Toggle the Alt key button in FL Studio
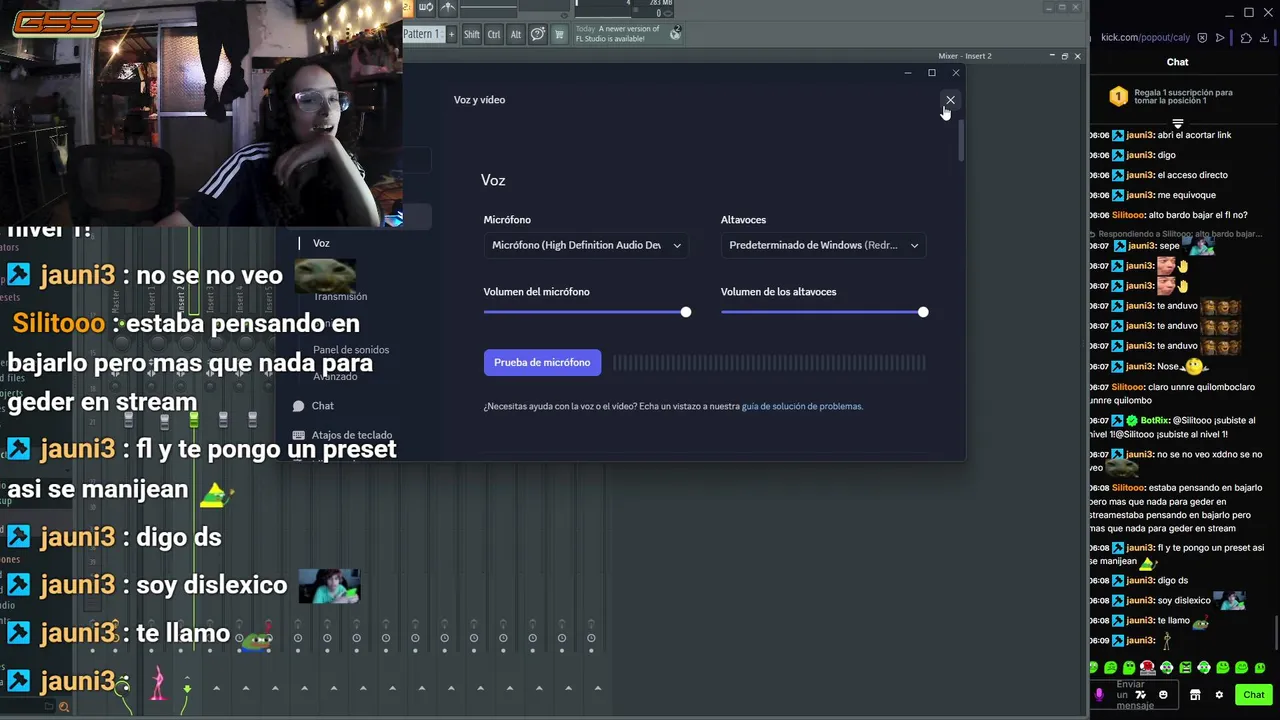1280x720 pixels. point(516,34)
